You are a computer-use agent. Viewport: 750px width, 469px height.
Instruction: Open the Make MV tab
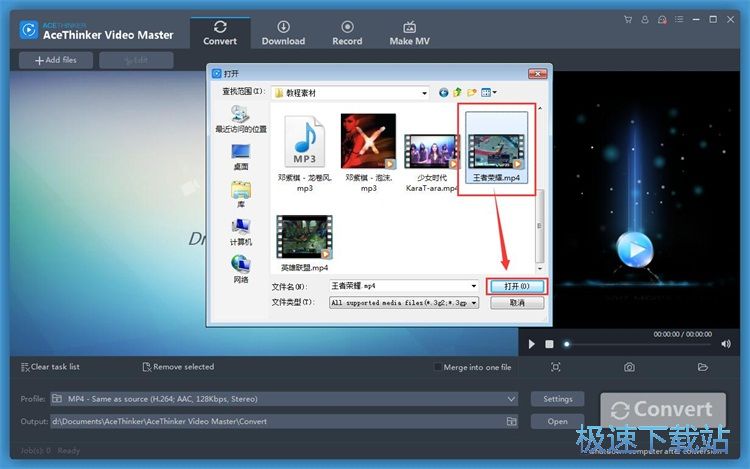coord(409,33)
